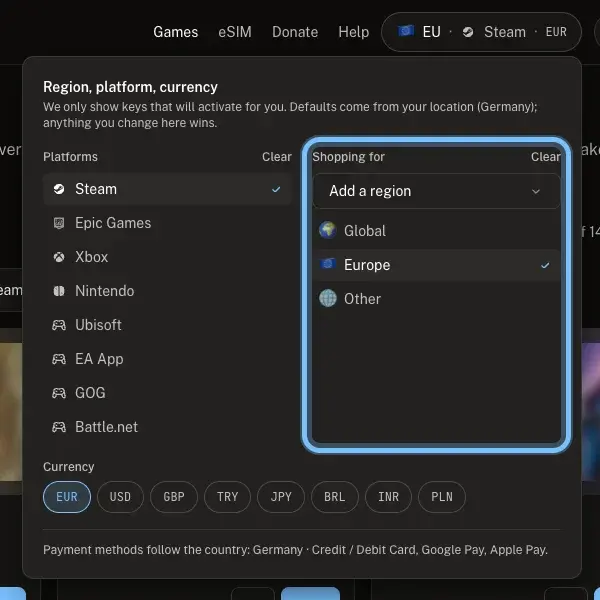Open the Add a region dropdown
This screenshot has height=600, width=600.
point(437,191)
